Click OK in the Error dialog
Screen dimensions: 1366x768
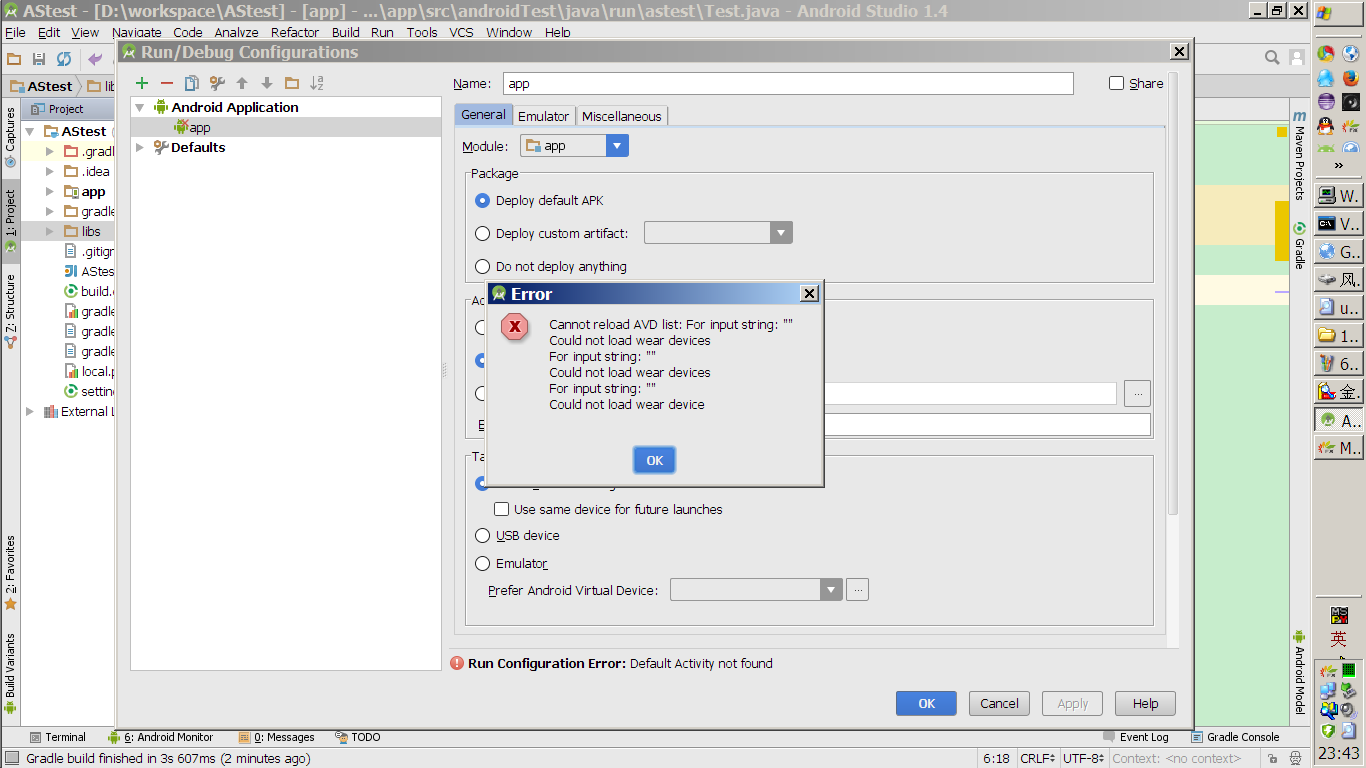(654, 460)
